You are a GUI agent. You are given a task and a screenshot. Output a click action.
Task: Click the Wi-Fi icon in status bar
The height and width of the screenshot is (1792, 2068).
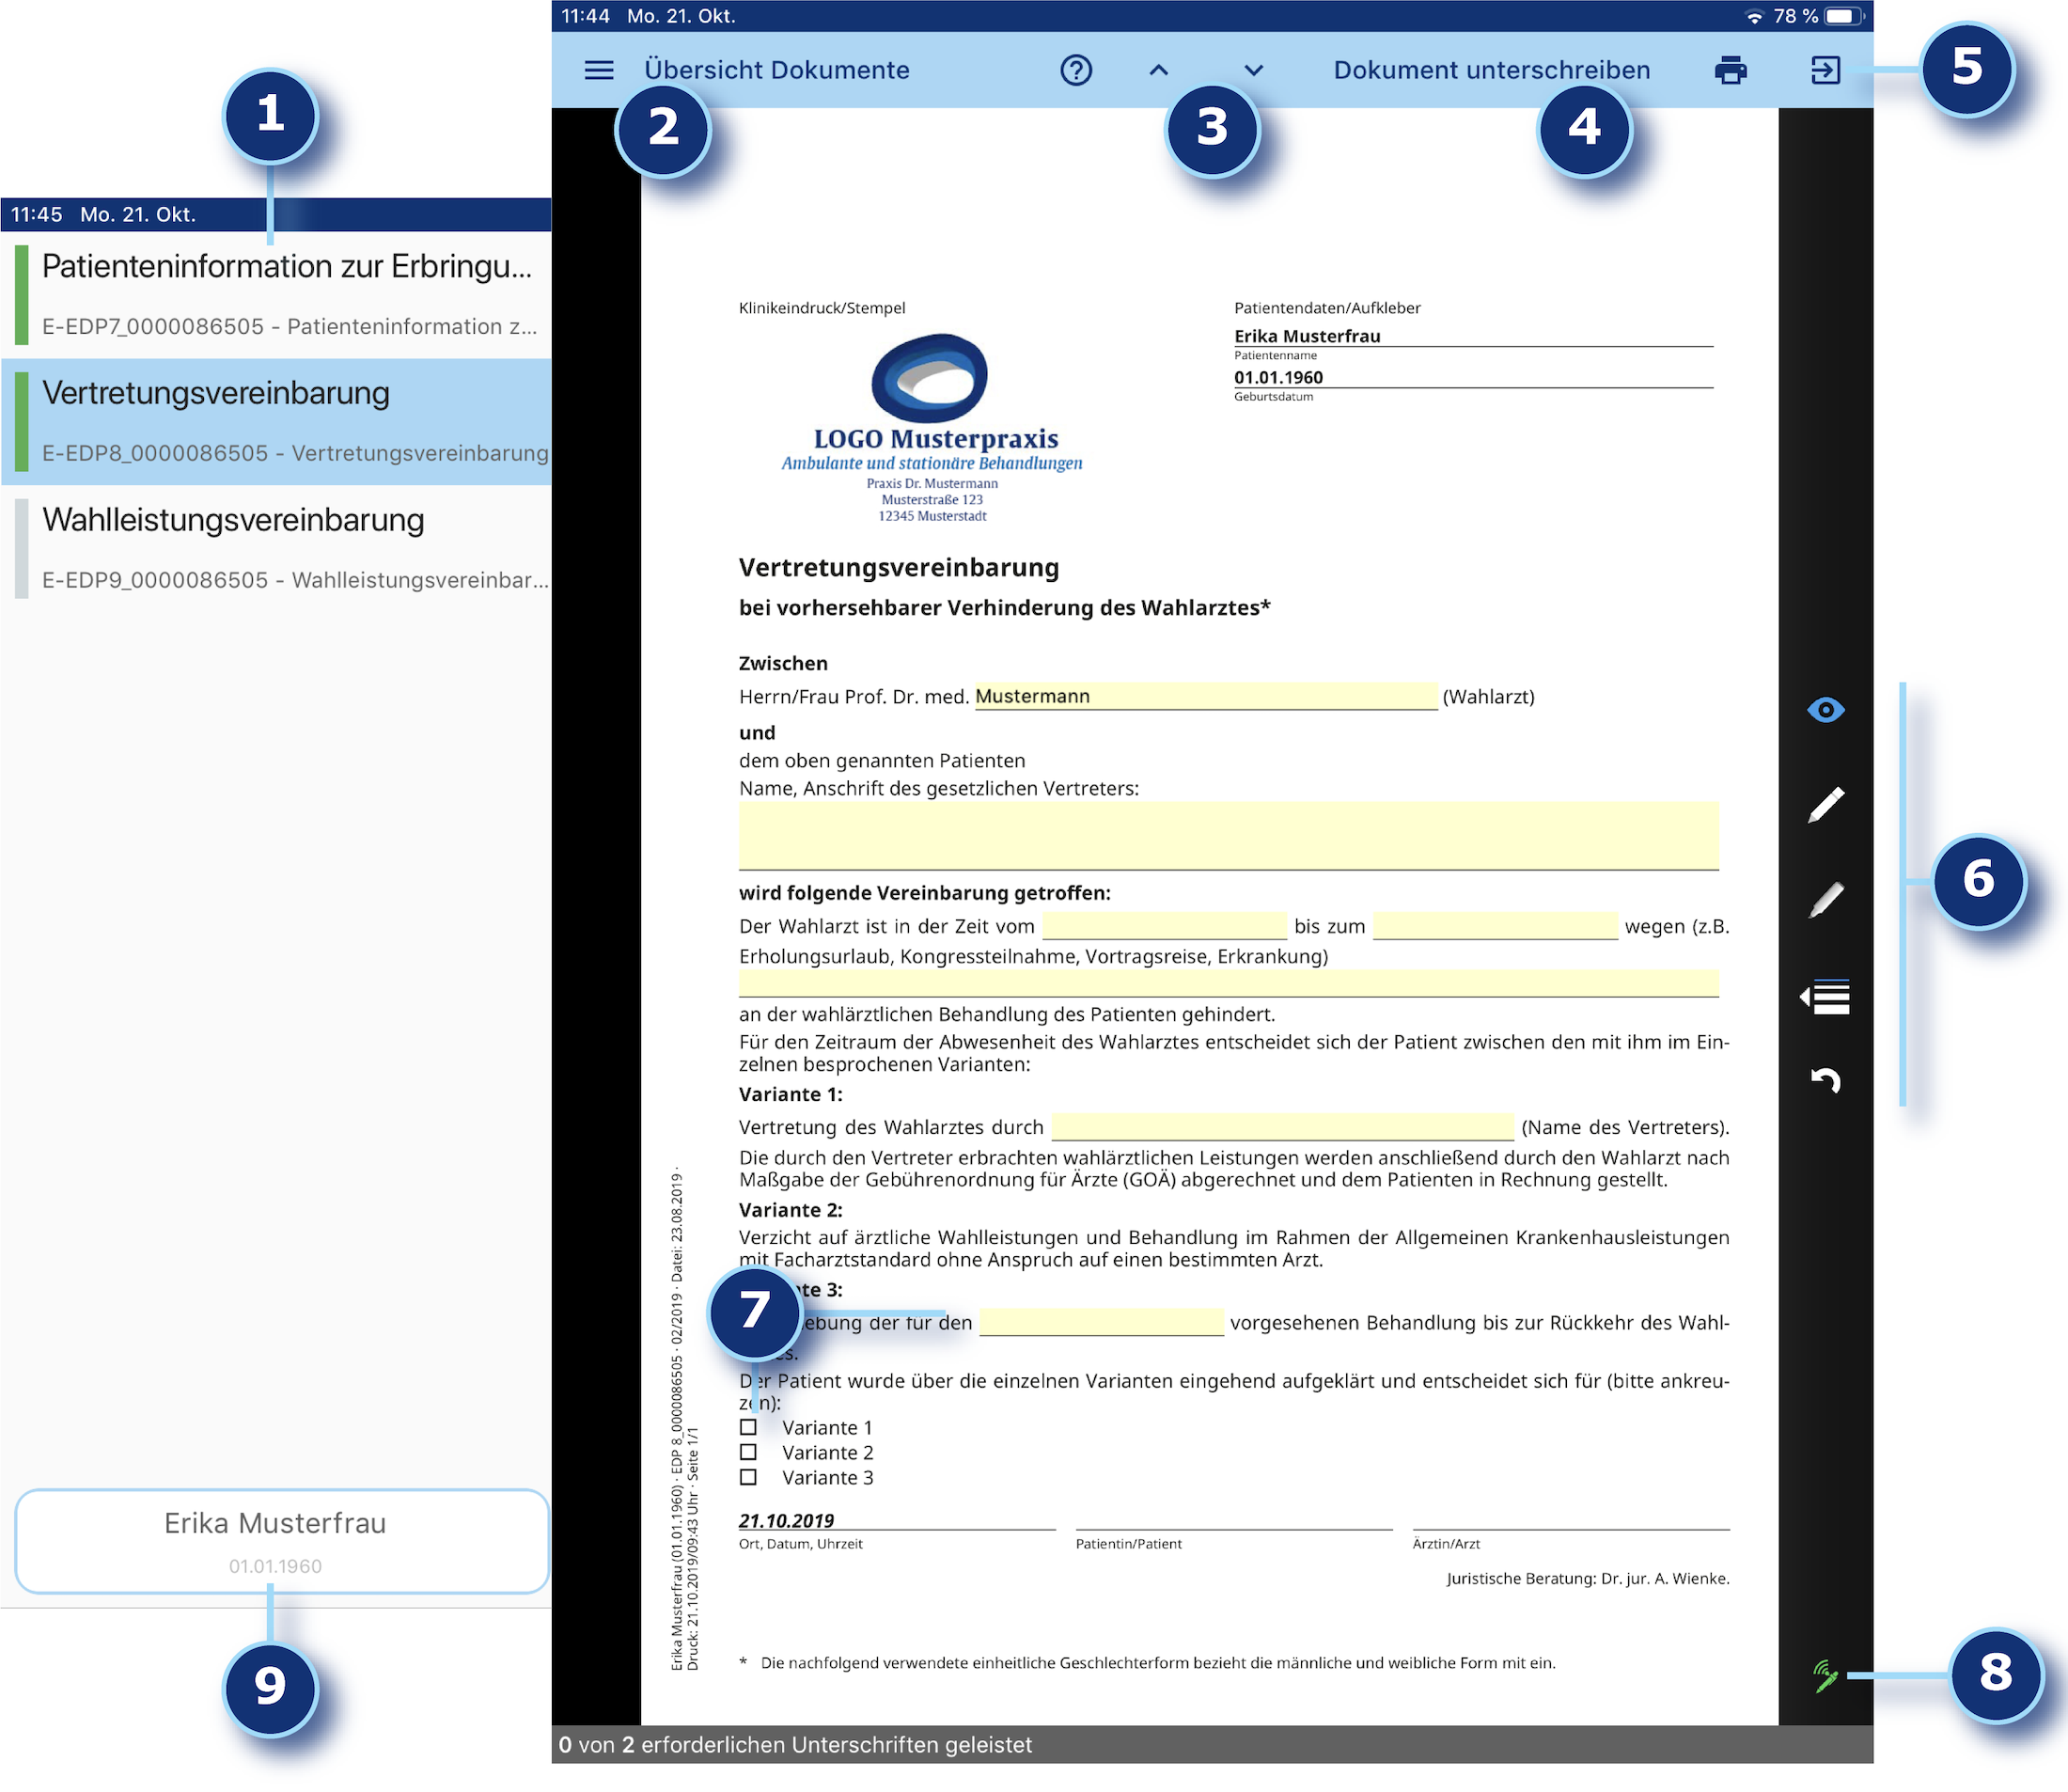[x=1755, y=16]
